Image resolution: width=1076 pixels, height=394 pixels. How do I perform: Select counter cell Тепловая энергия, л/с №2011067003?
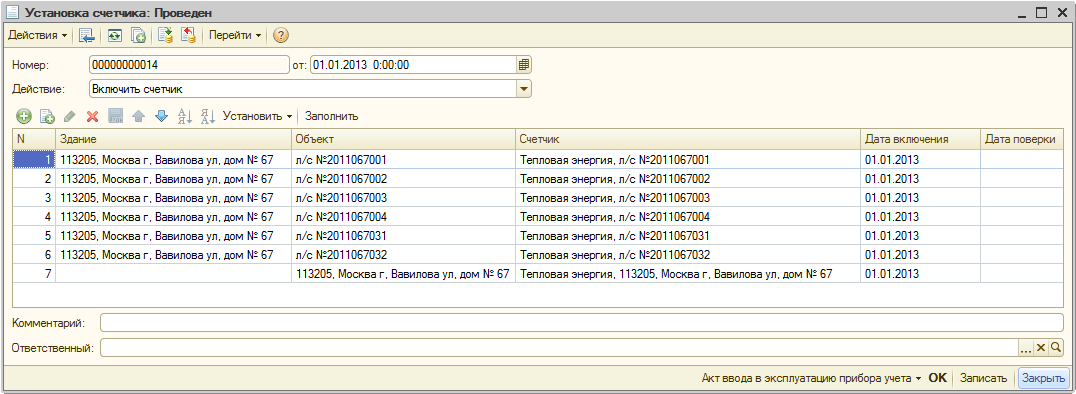tap(688, 198)
